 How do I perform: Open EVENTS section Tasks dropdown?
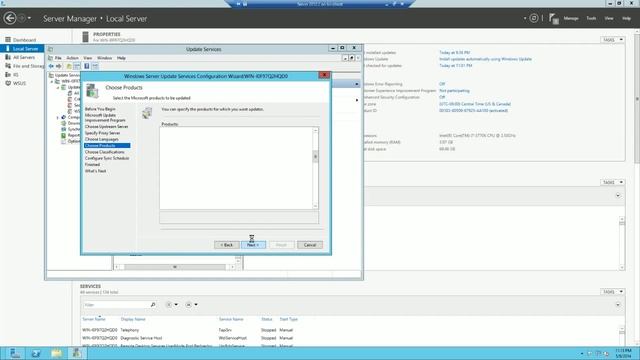click(x=612, y=182)
